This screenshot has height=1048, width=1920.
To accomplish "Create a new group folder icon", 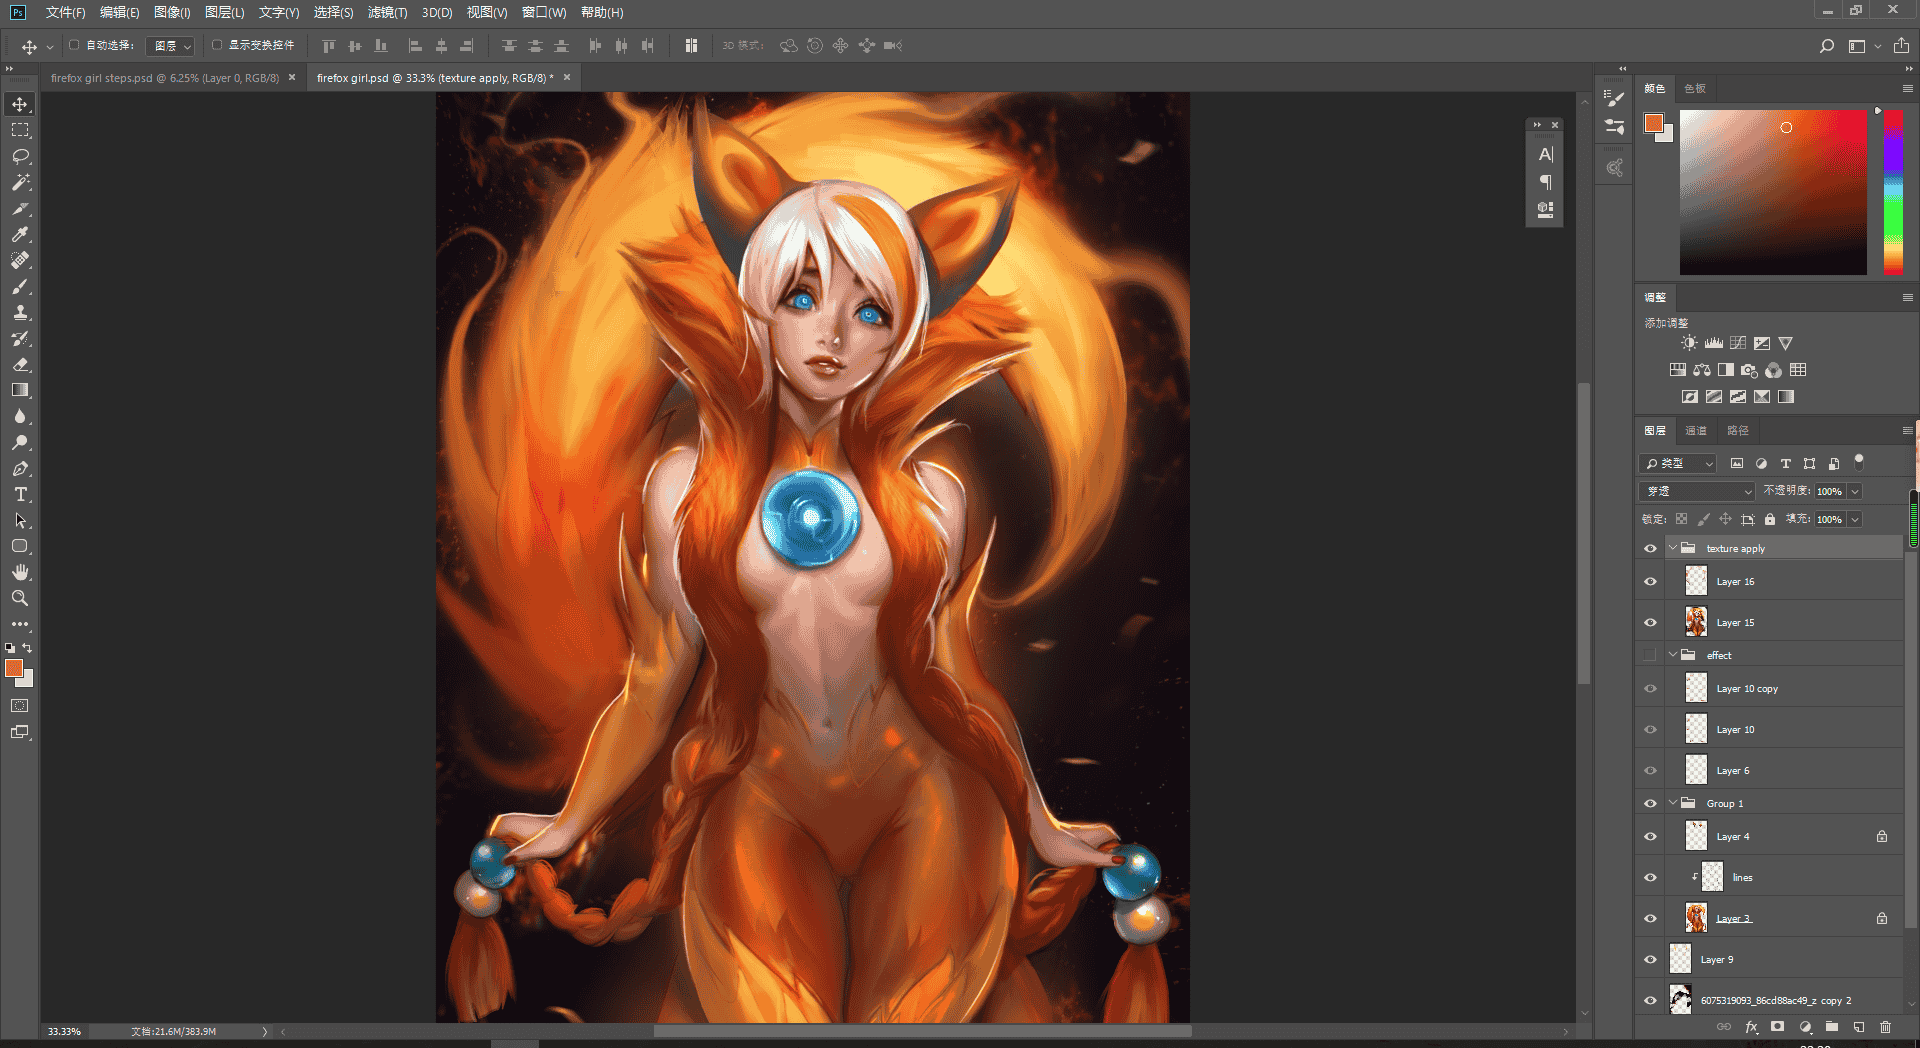I will click(1832, 1027).
